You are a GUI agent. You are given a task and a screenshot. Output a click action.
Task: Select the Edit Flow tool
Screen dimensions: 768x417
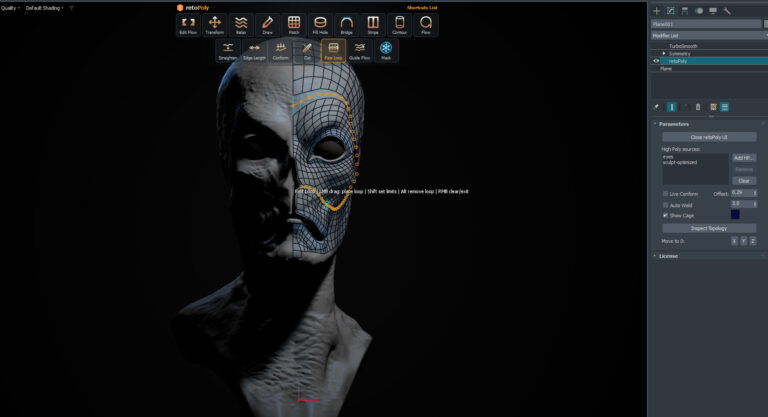[188, 25]
